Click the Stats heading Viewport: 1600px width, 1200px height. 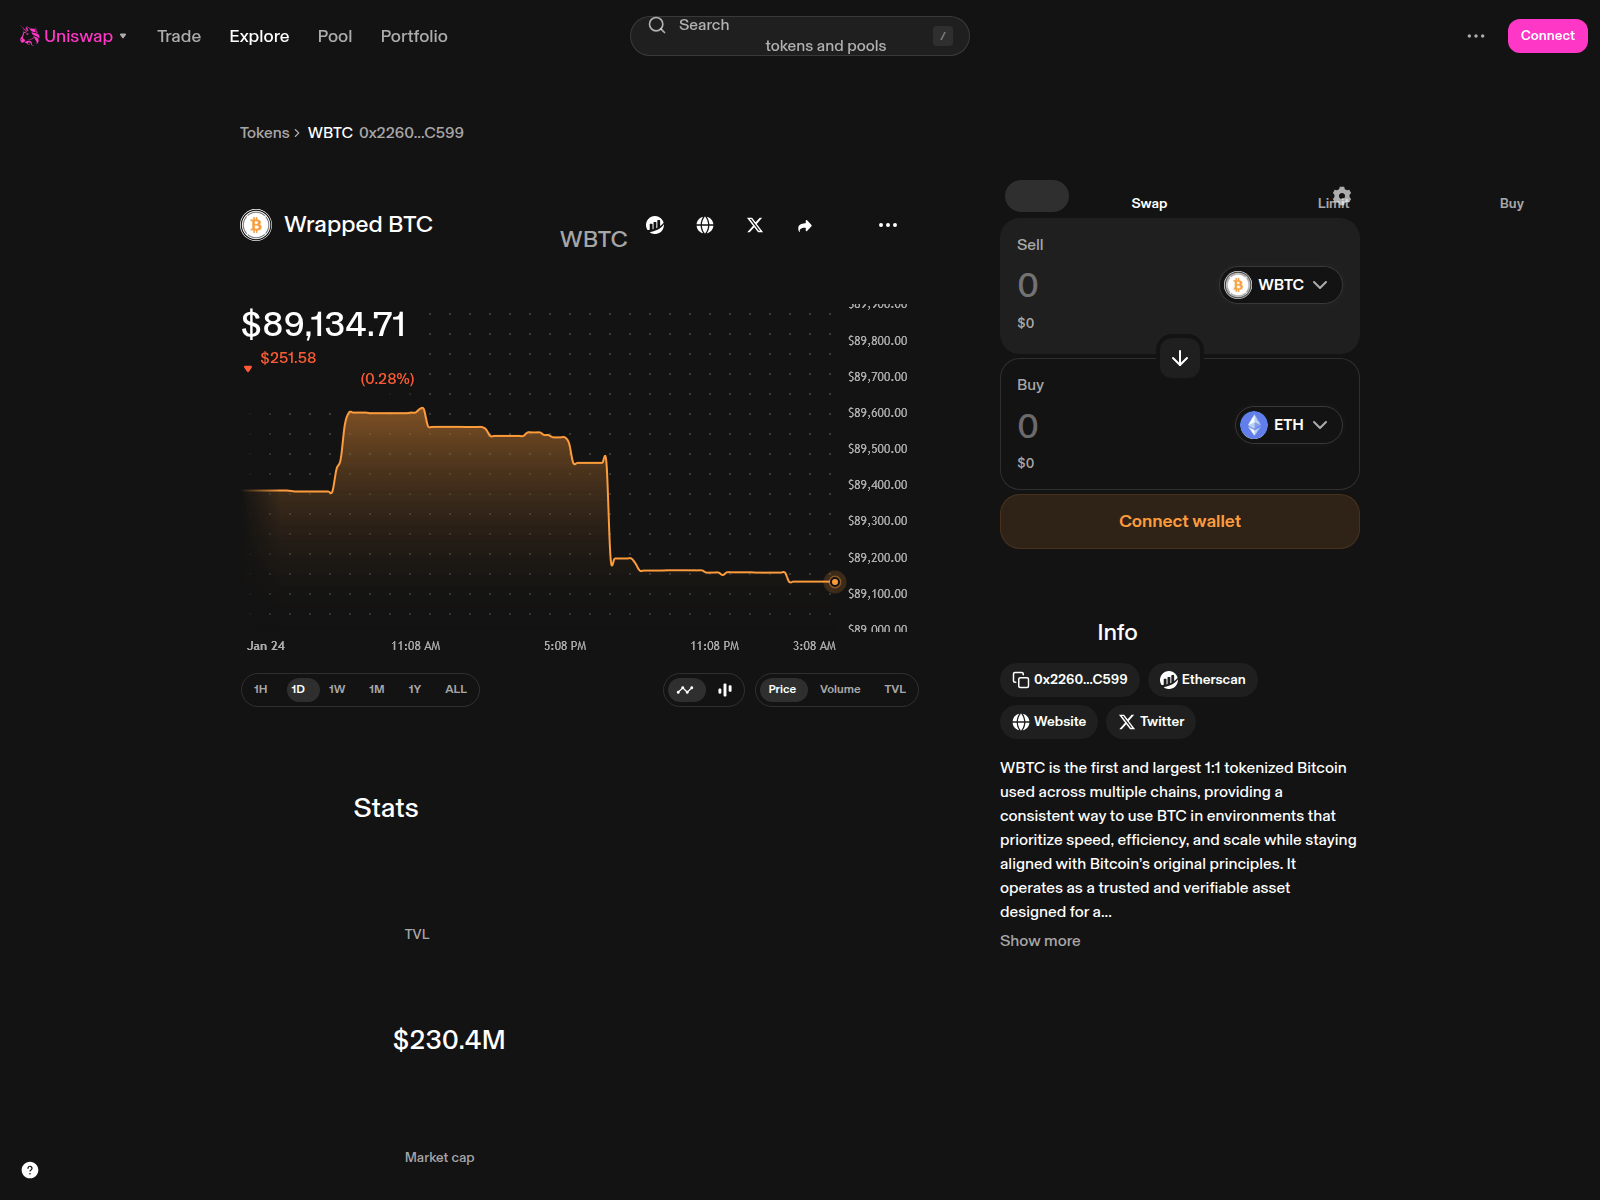(x=386, y=808)
